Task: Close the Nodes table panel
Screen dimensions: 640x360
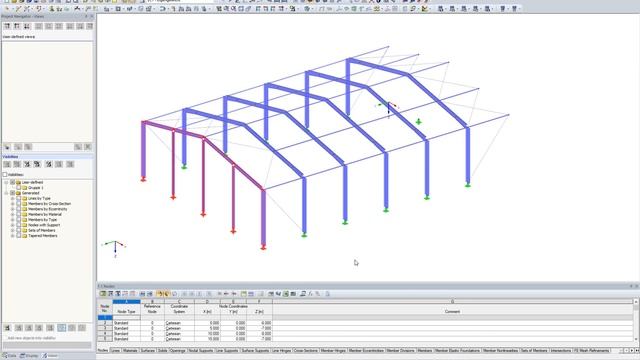Action: tap(637, 286)
